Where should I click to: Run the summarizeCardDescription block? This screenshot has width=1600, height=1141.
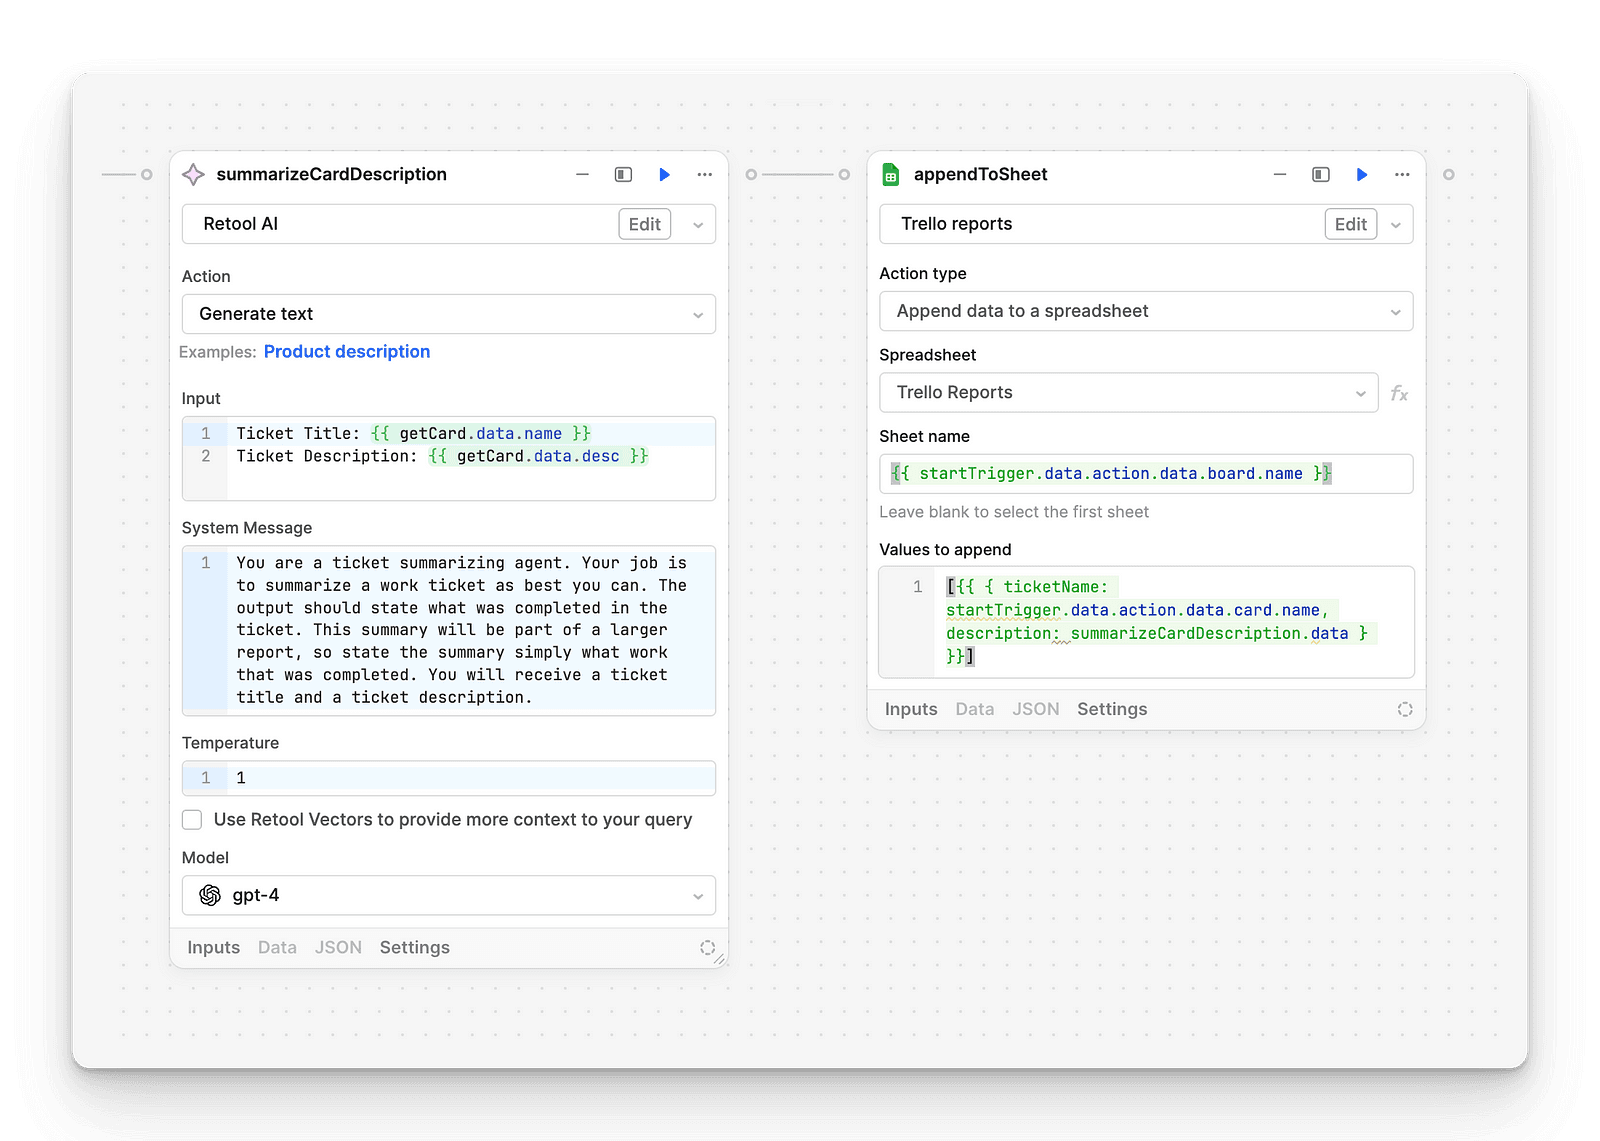pos(664,175)
